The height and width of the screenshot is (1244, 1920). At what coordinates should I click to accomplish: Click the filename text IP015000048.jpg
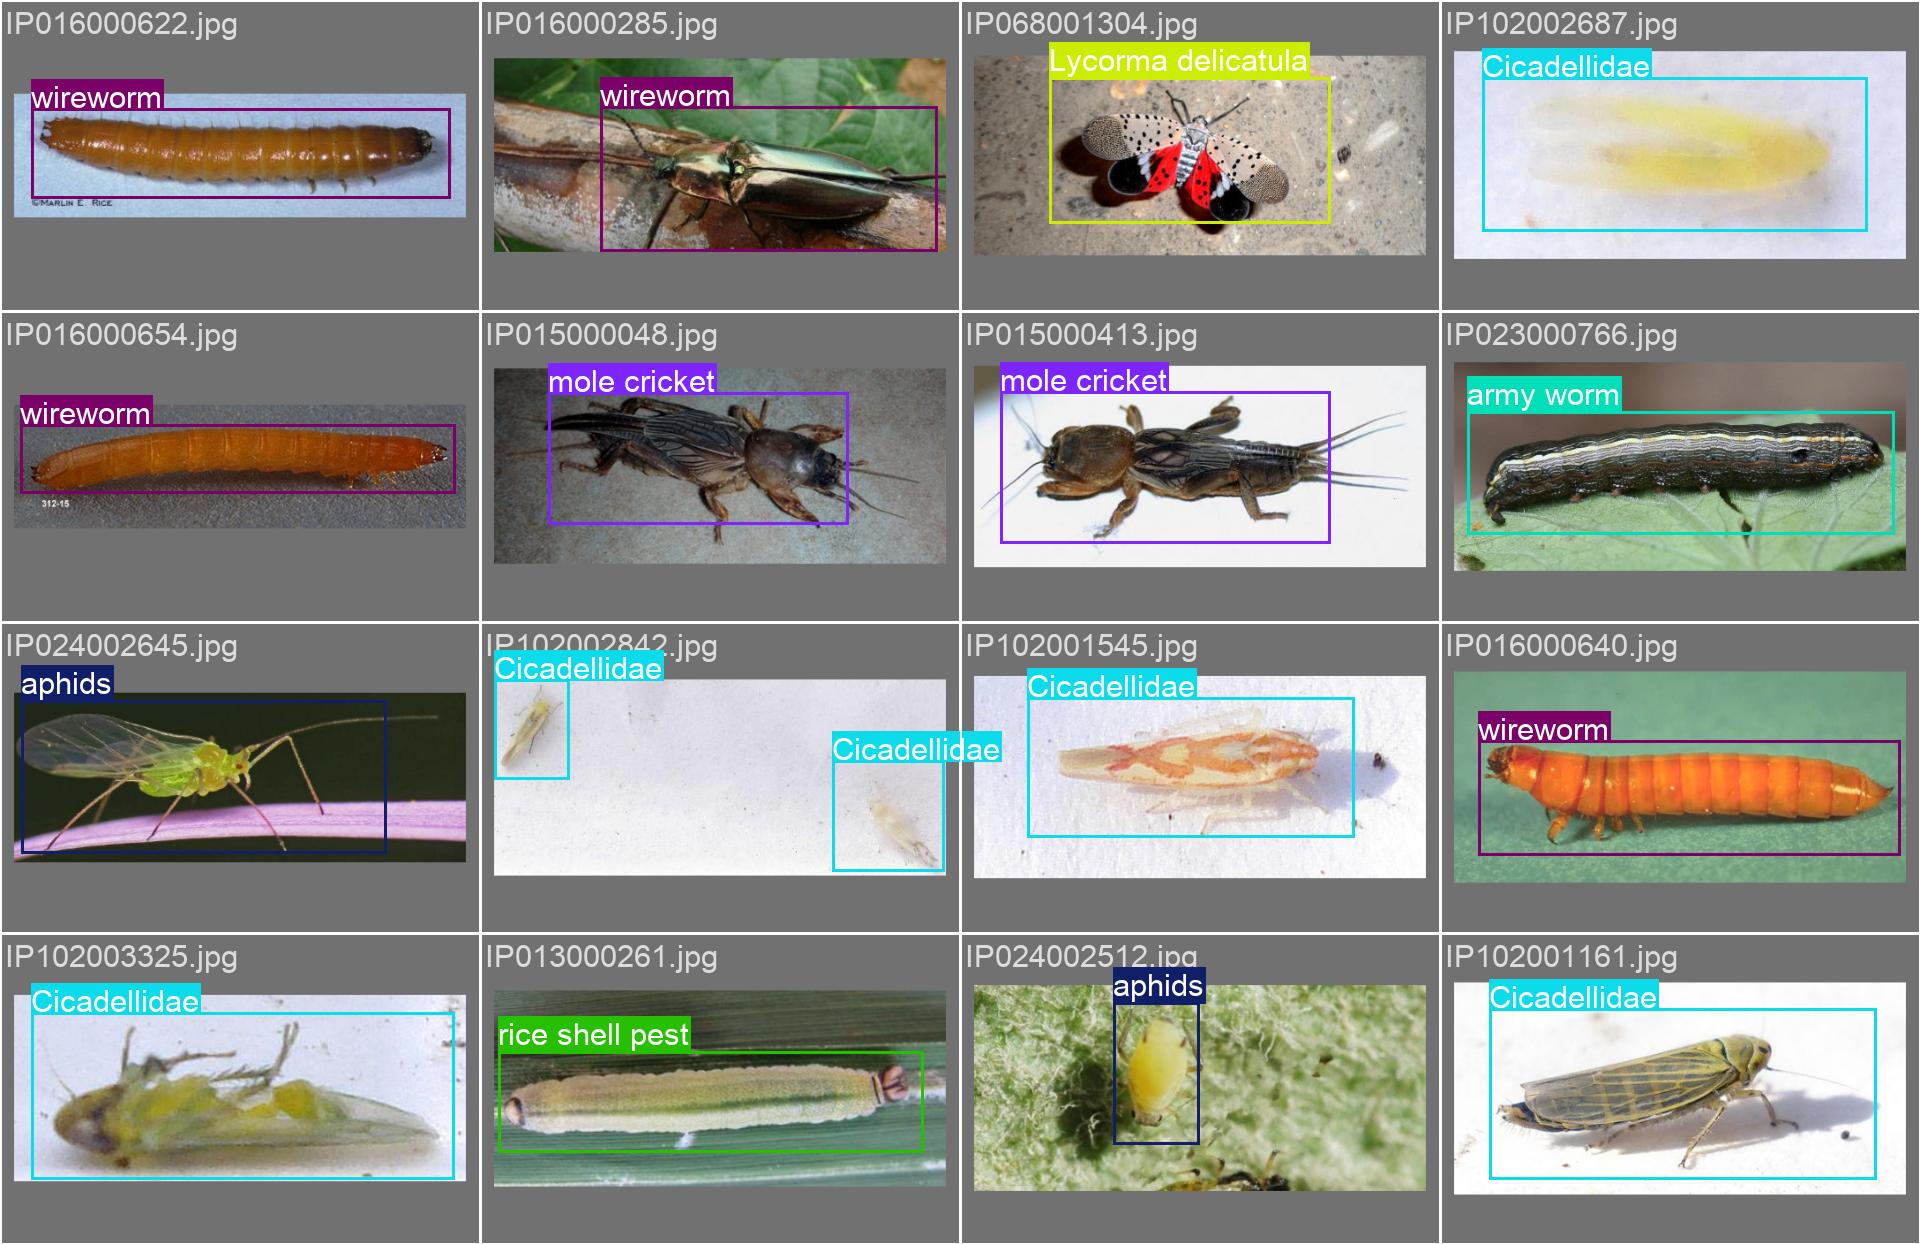602,335
